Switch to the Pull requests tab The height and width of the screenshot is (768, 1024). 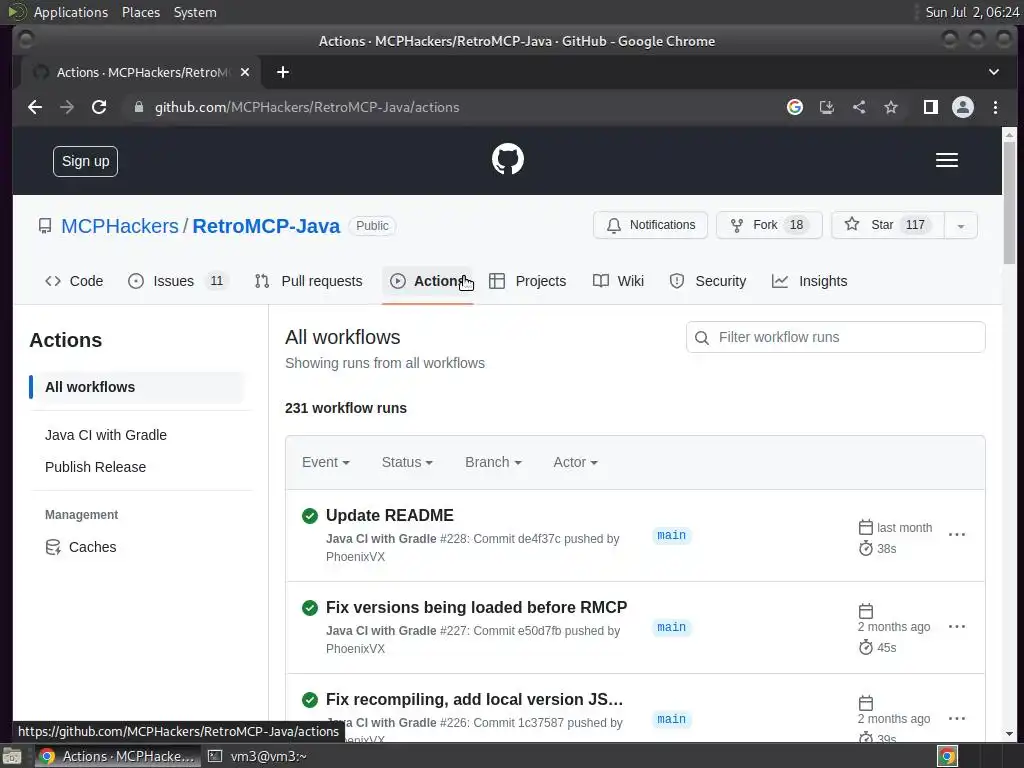(x=308, y=281)
